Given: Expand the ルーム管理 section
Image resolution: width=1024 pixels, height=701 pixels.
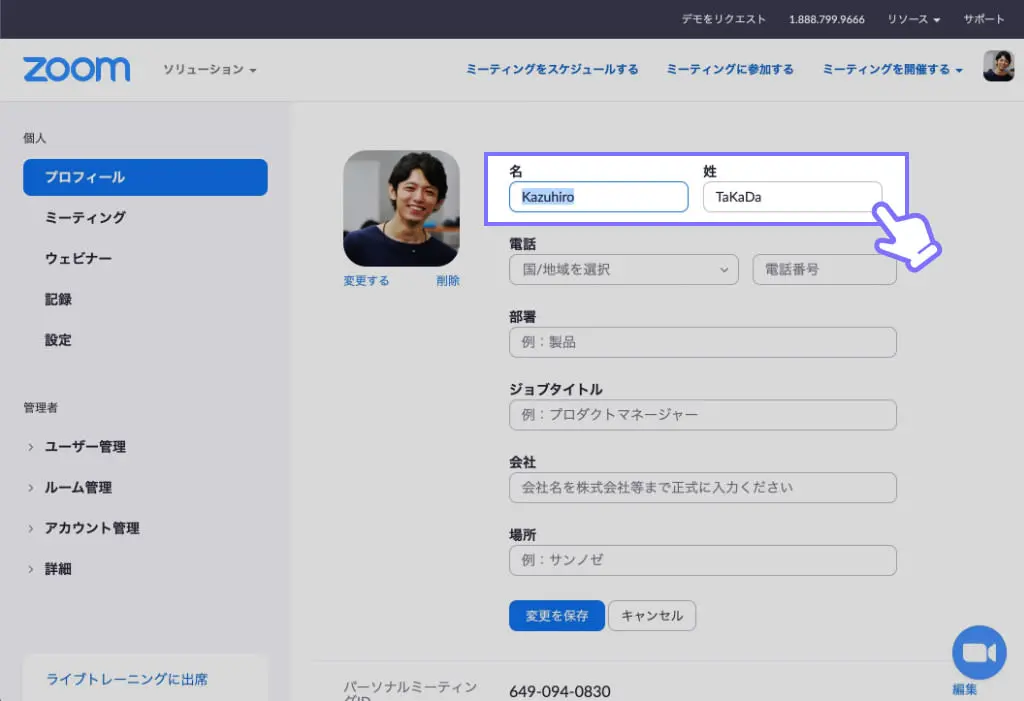Looking at the screenshot, I should click(x=80, y=487).
